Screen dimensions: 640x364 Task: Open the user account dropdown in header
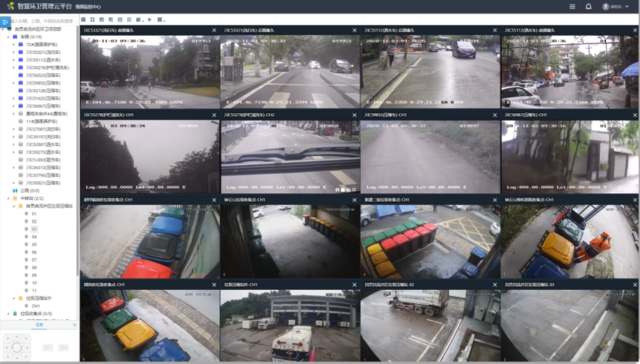[616, 7]
